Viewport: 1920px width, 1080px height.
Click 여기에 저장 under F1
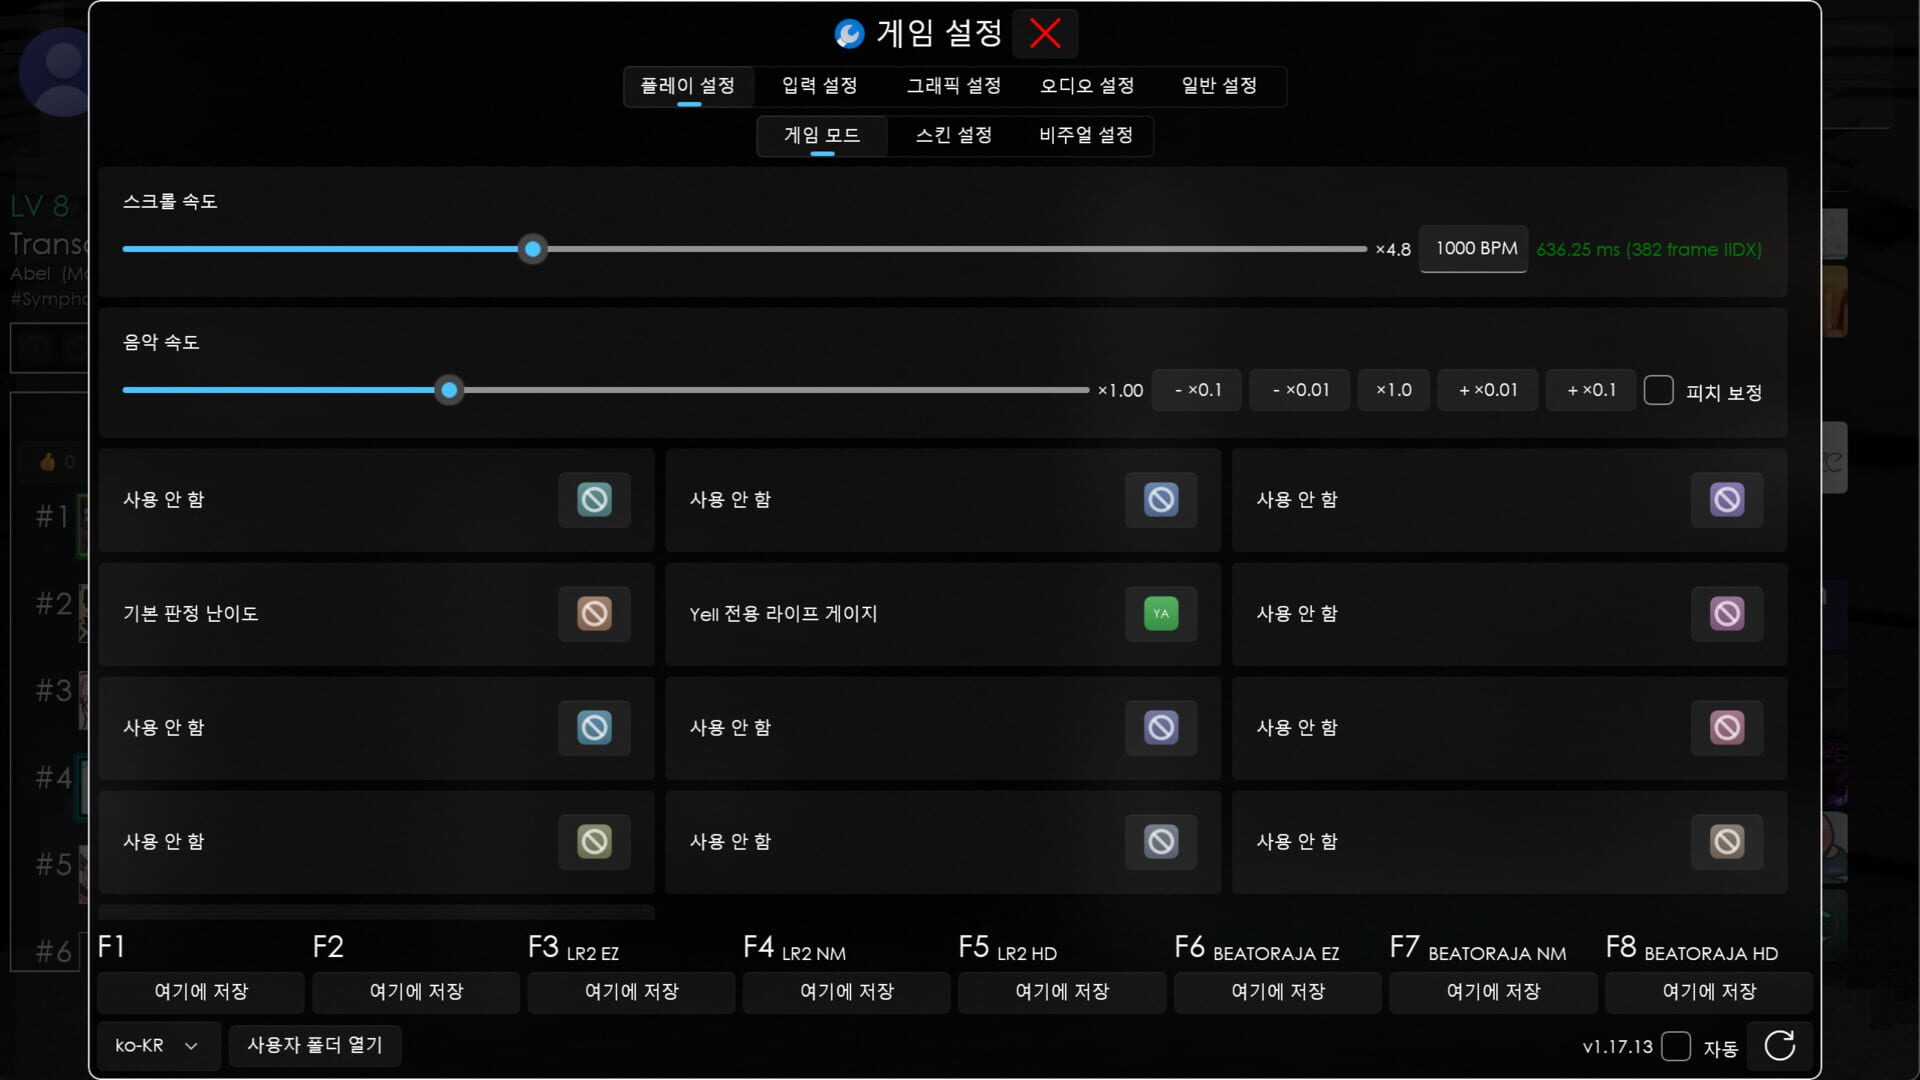tap(201, 992)
